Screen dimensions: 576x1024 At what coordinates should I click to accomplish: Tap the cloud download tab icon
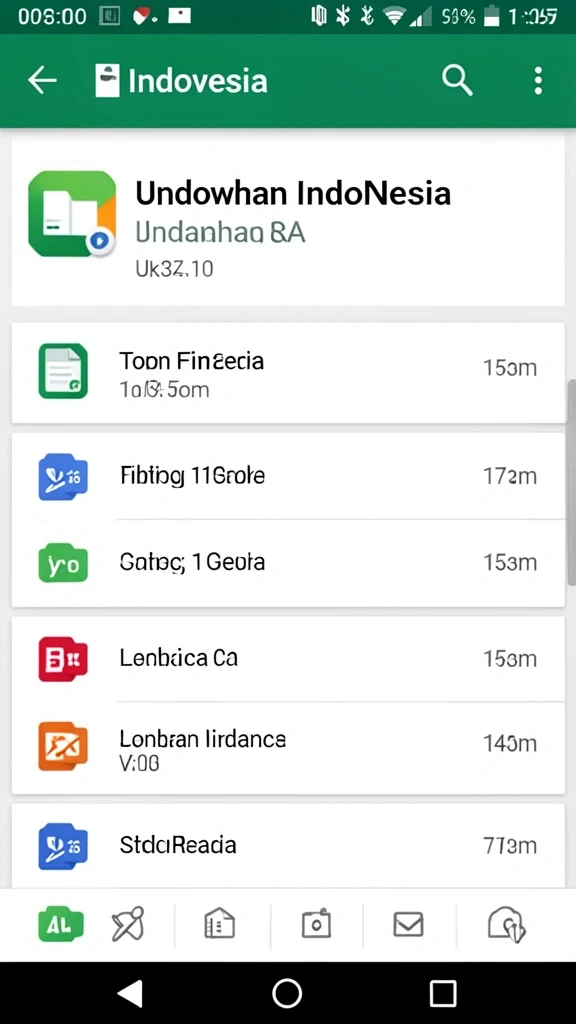[x=507, y=925]
